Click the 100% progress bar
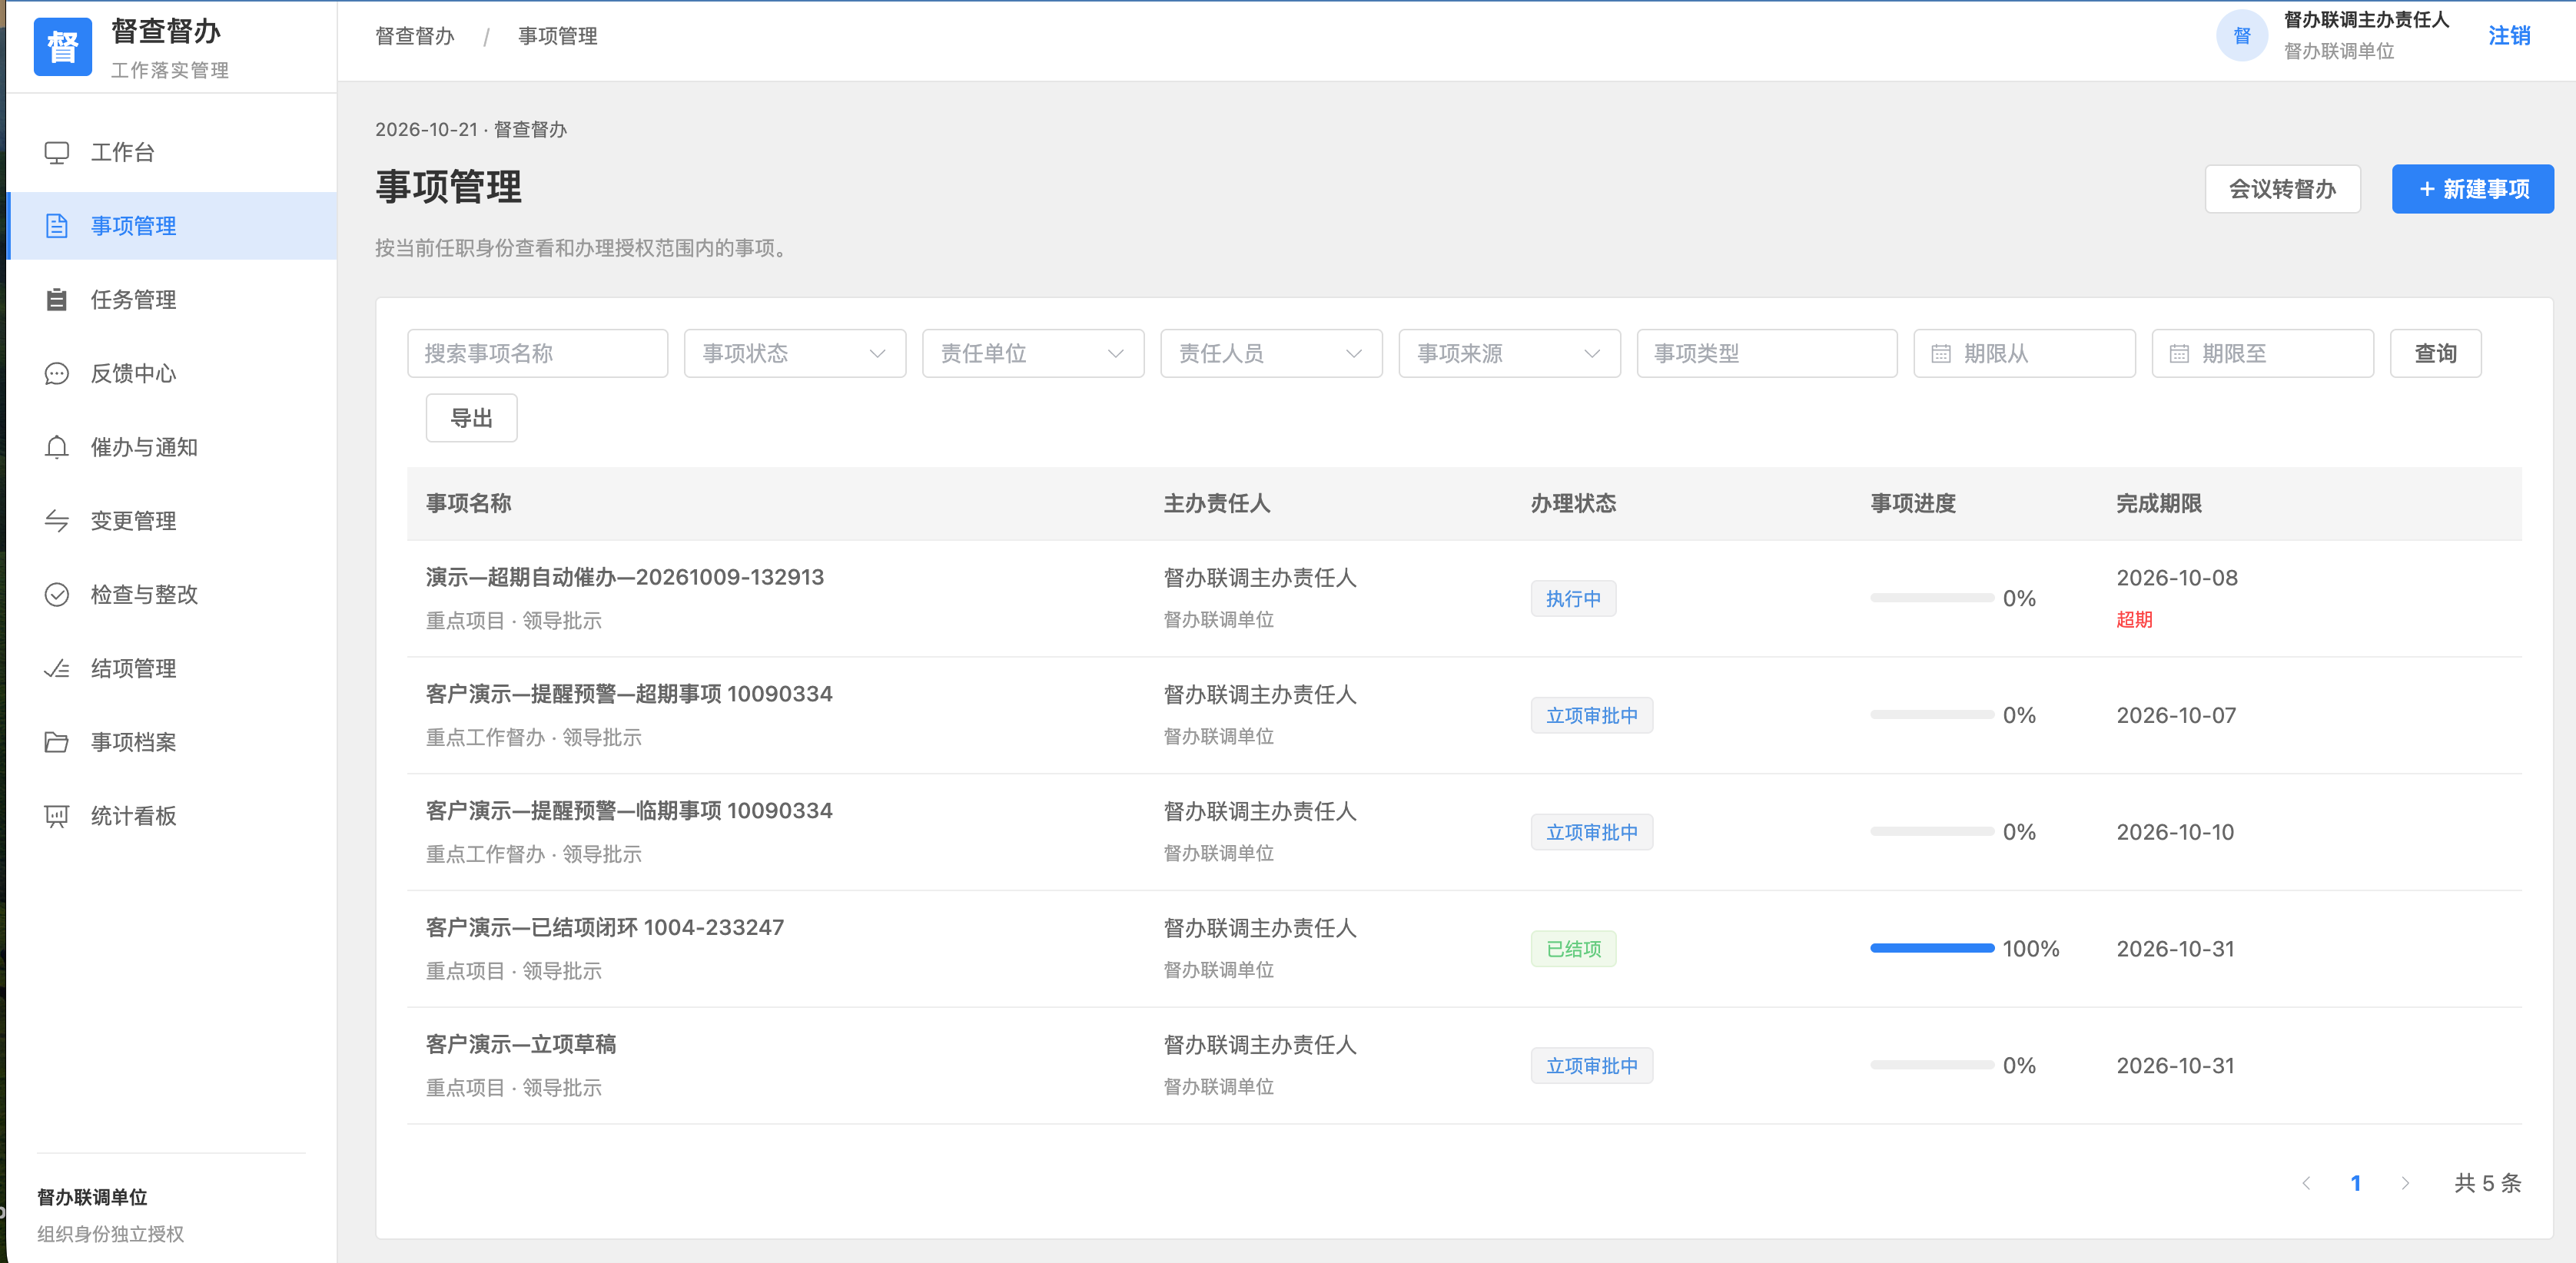The height and width of the screenshot is (1263, 2576). coord(1931,948)
